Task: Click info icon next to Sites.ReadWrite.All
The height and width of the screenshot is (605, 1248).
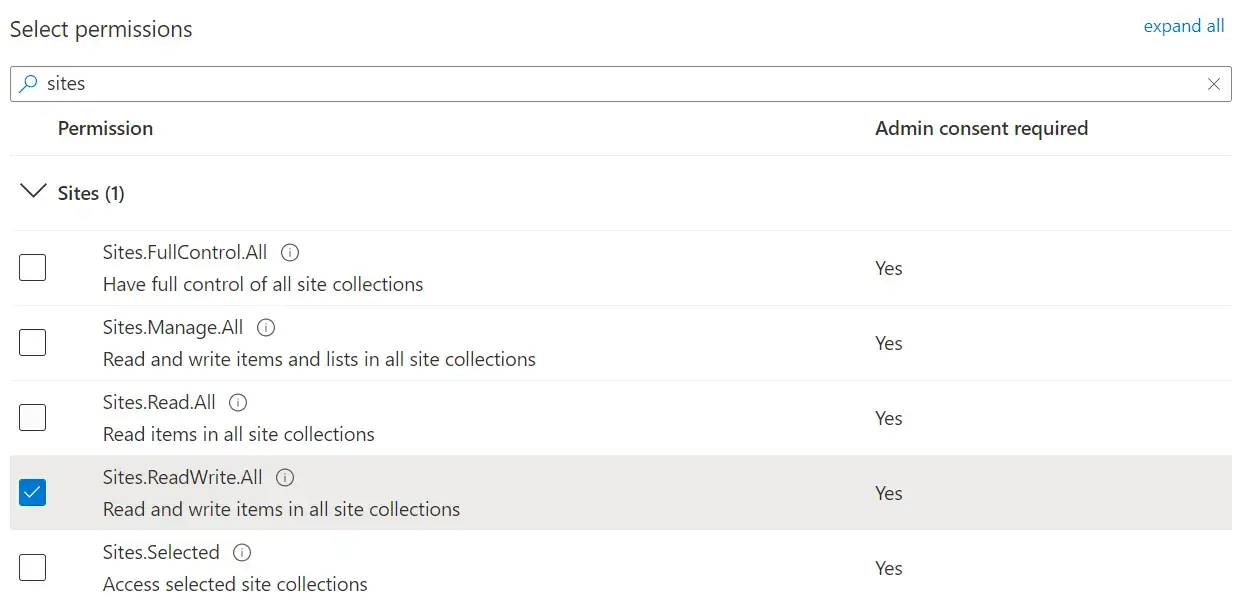Action: (x=284, y=477)
